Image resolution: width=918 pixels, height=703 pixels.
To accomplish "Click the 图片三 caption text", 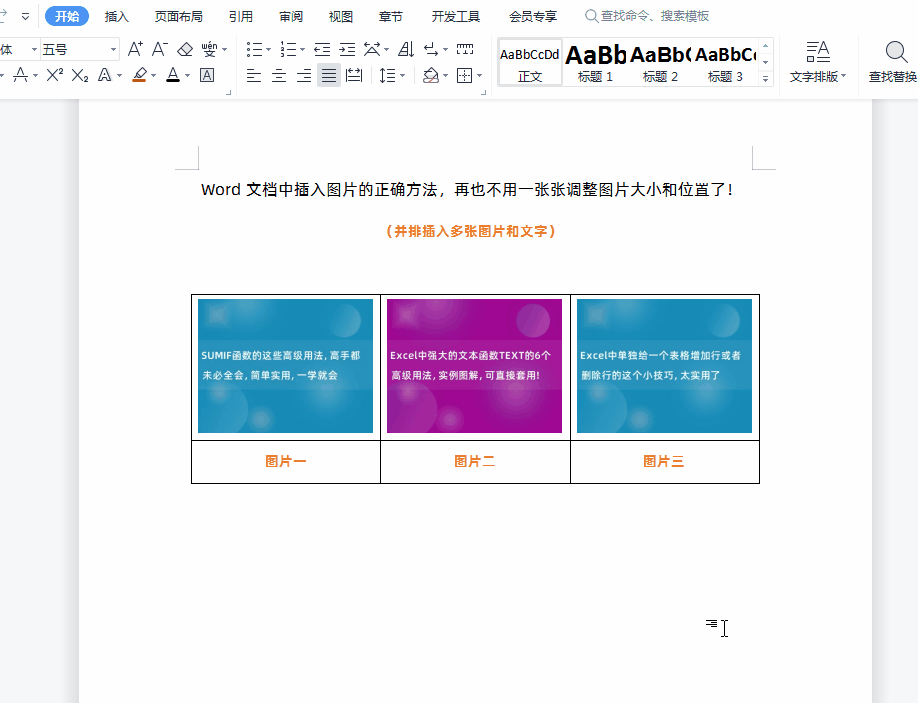I will click(x=663, y=461).
